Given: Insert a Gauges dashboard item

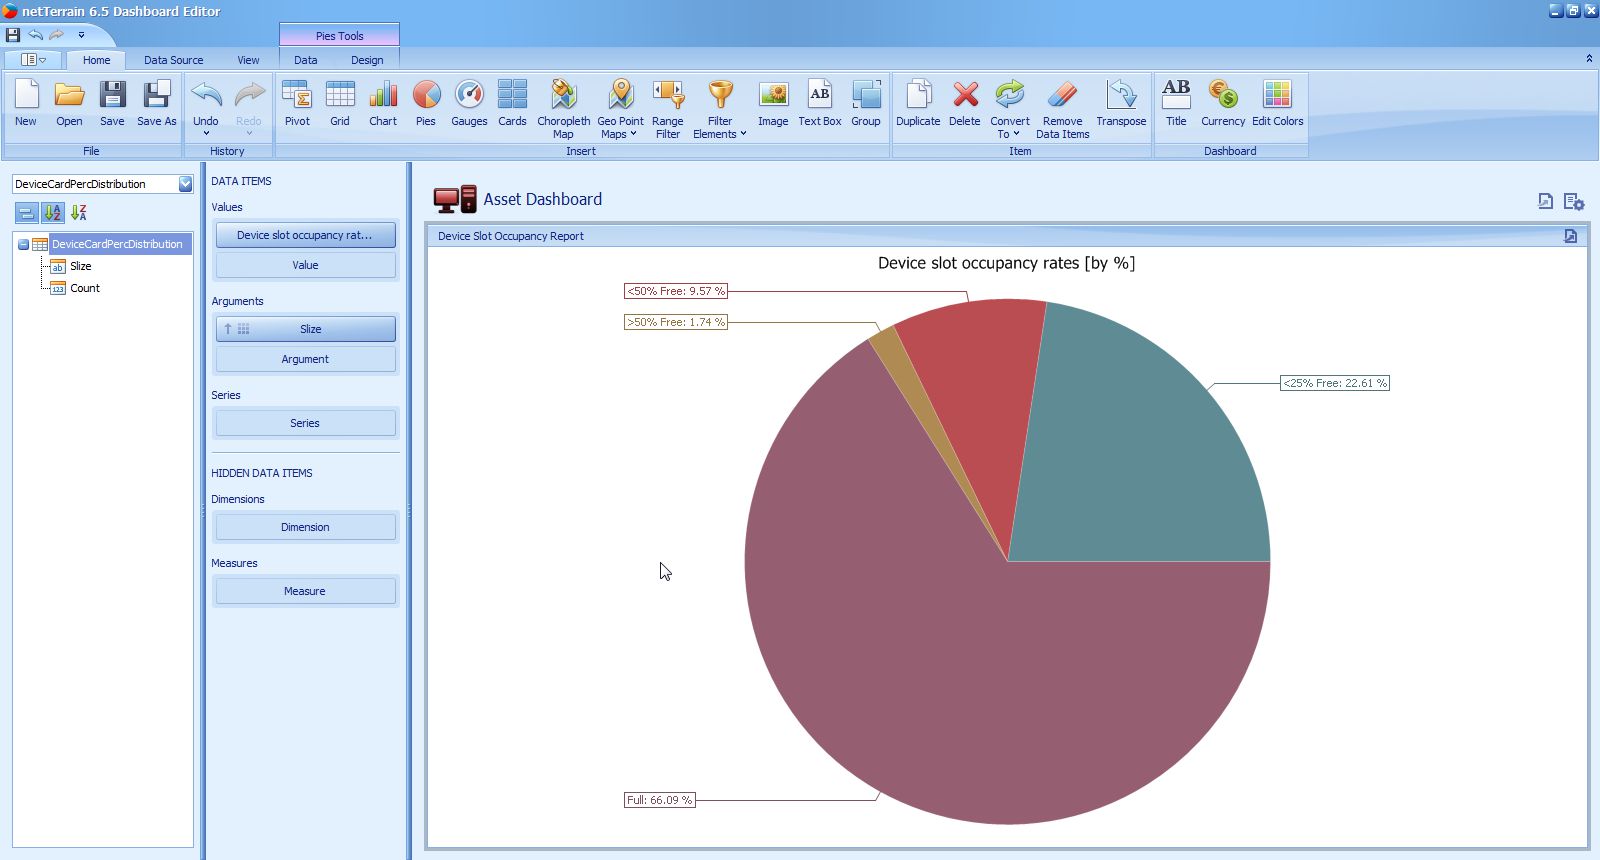Looking at the screenshot, I should (x=469, y=104).
